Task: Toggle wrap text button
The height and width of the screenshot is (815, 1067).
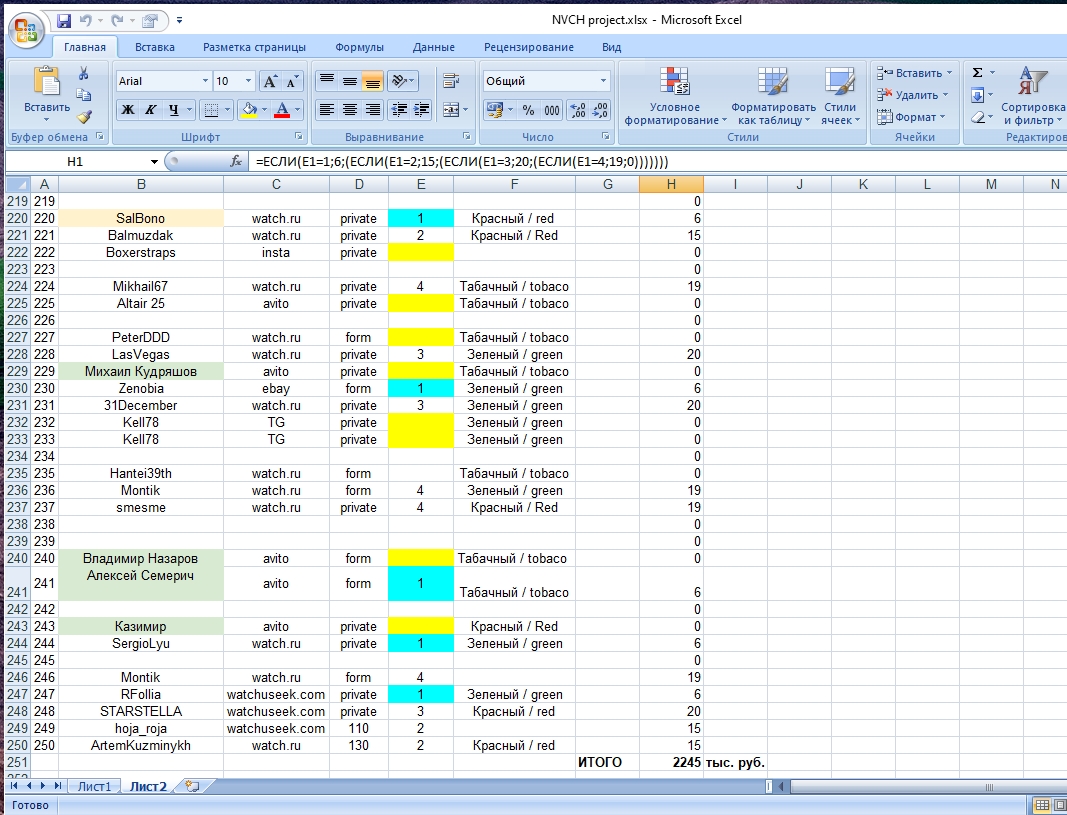Action: [x=450, y=81]
